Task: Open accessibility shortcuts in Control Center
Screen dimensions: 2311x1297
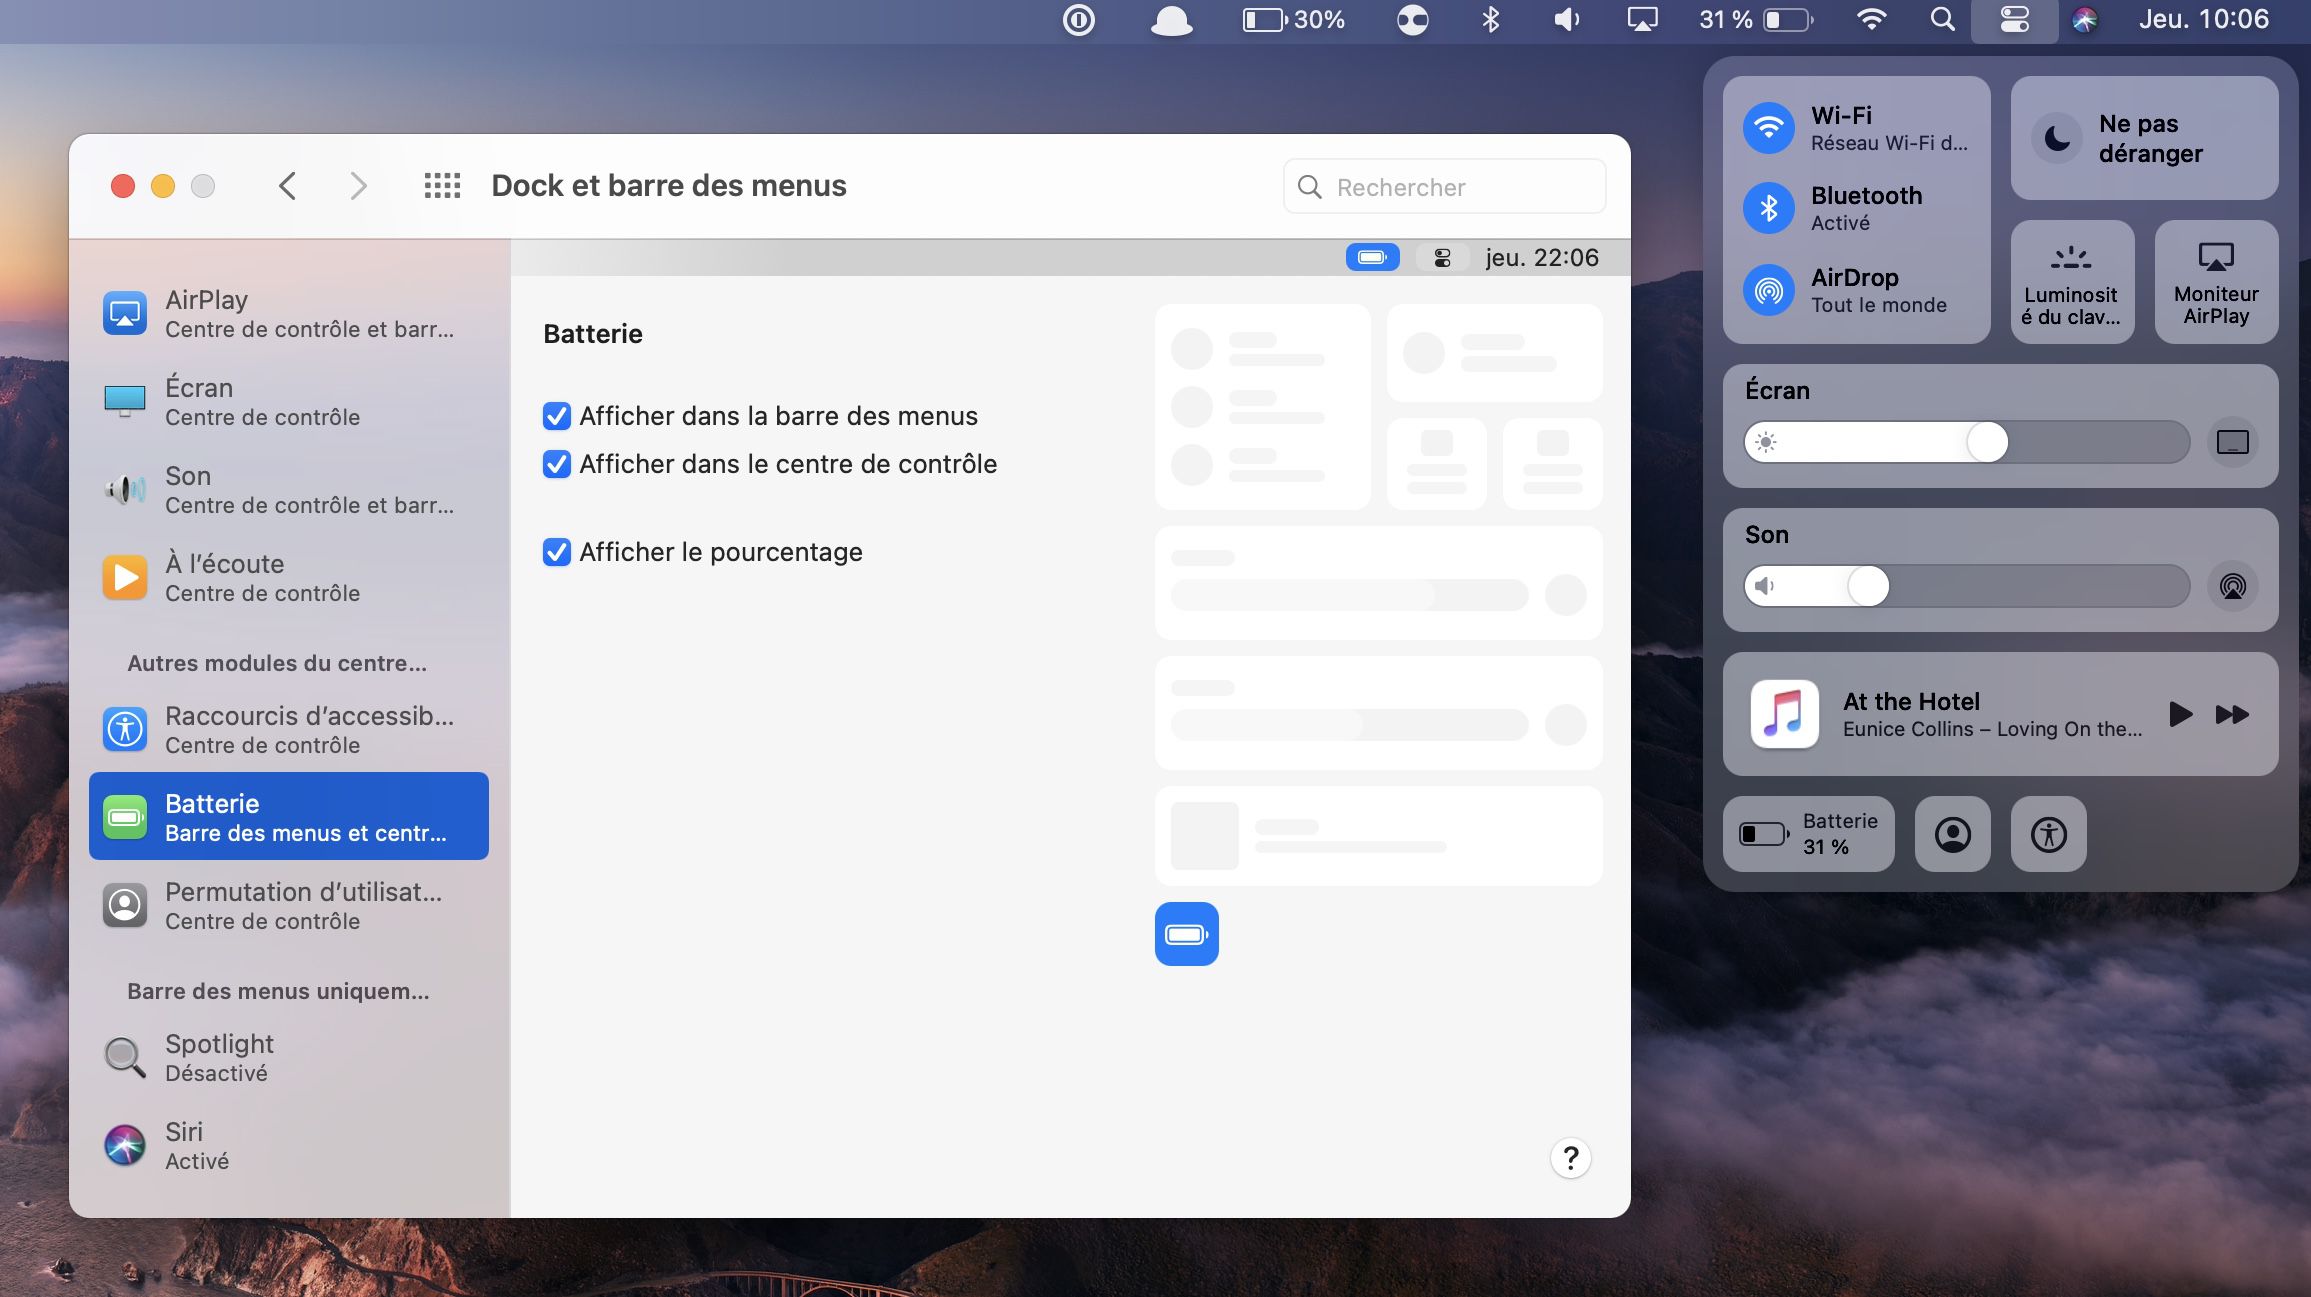Action: [x=2048, y=834]
